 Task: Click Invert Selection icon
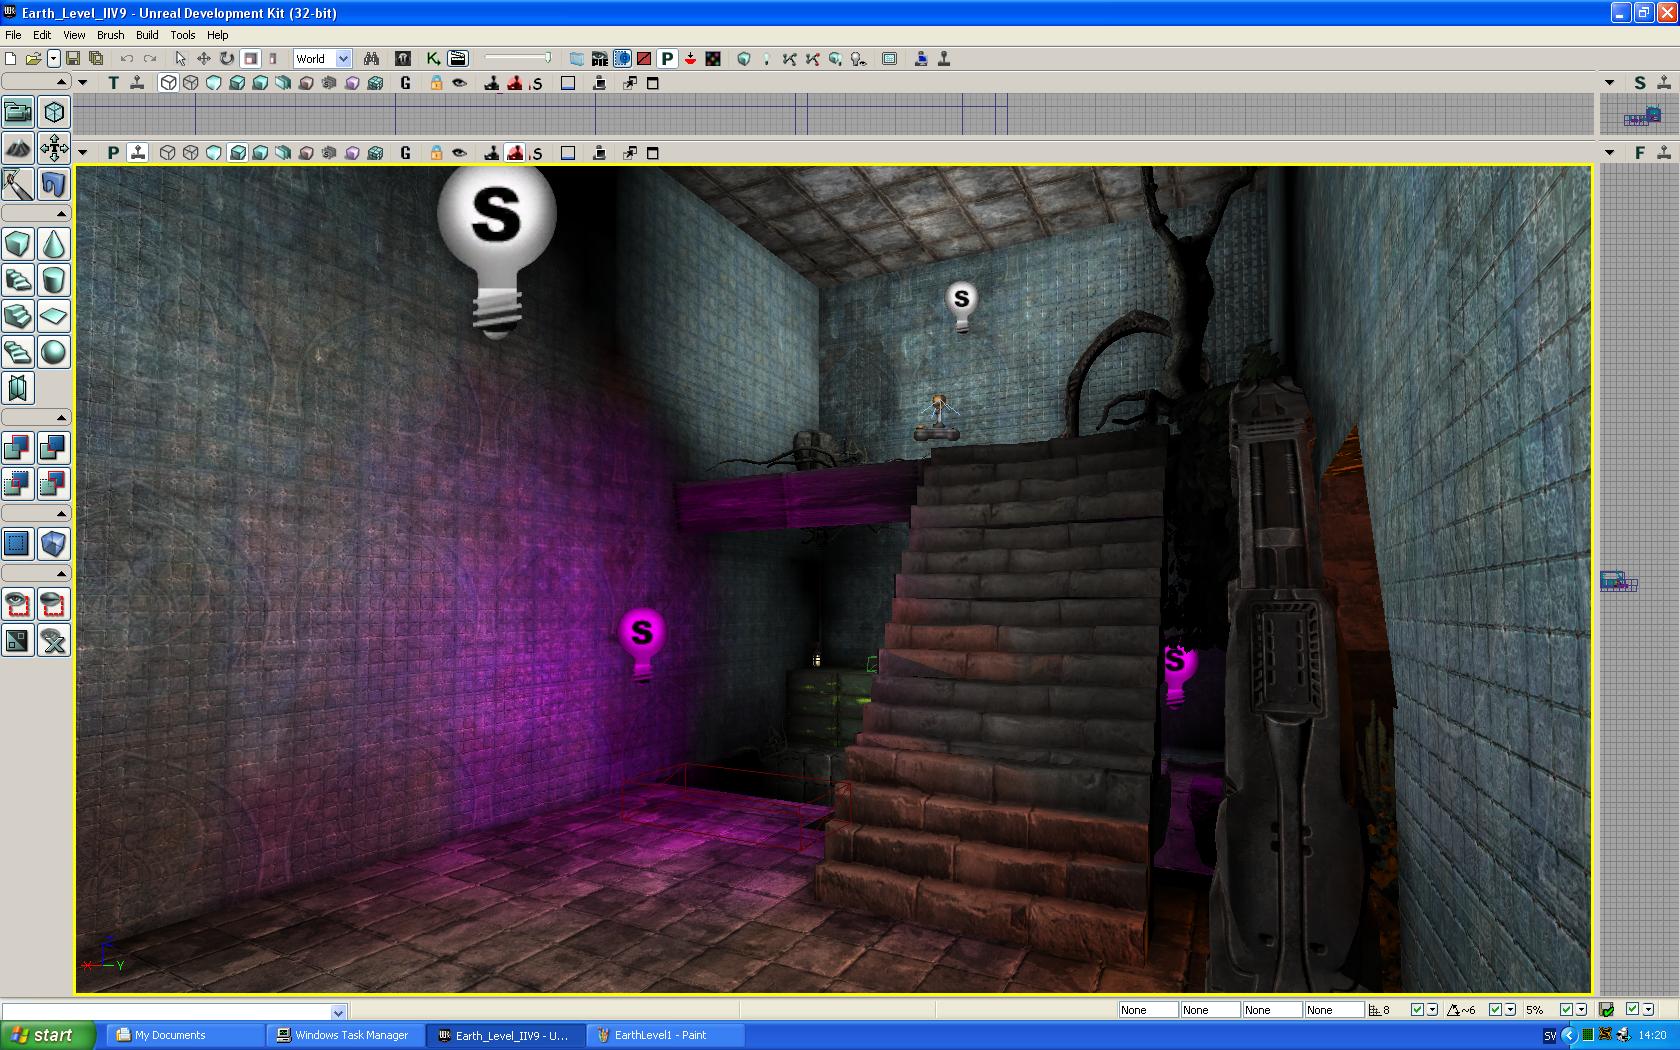(x=18, y=641)
